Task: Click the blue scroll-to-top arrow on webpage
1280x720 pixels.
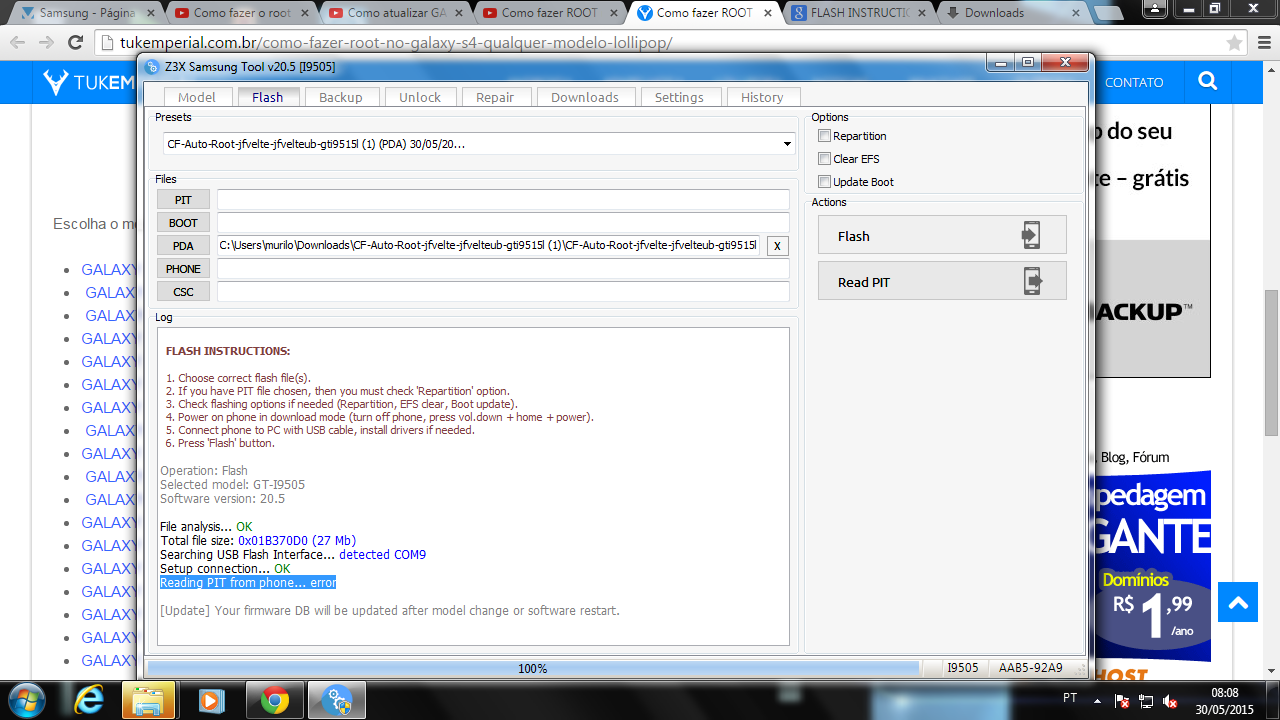Action: tap(1238, 603)
